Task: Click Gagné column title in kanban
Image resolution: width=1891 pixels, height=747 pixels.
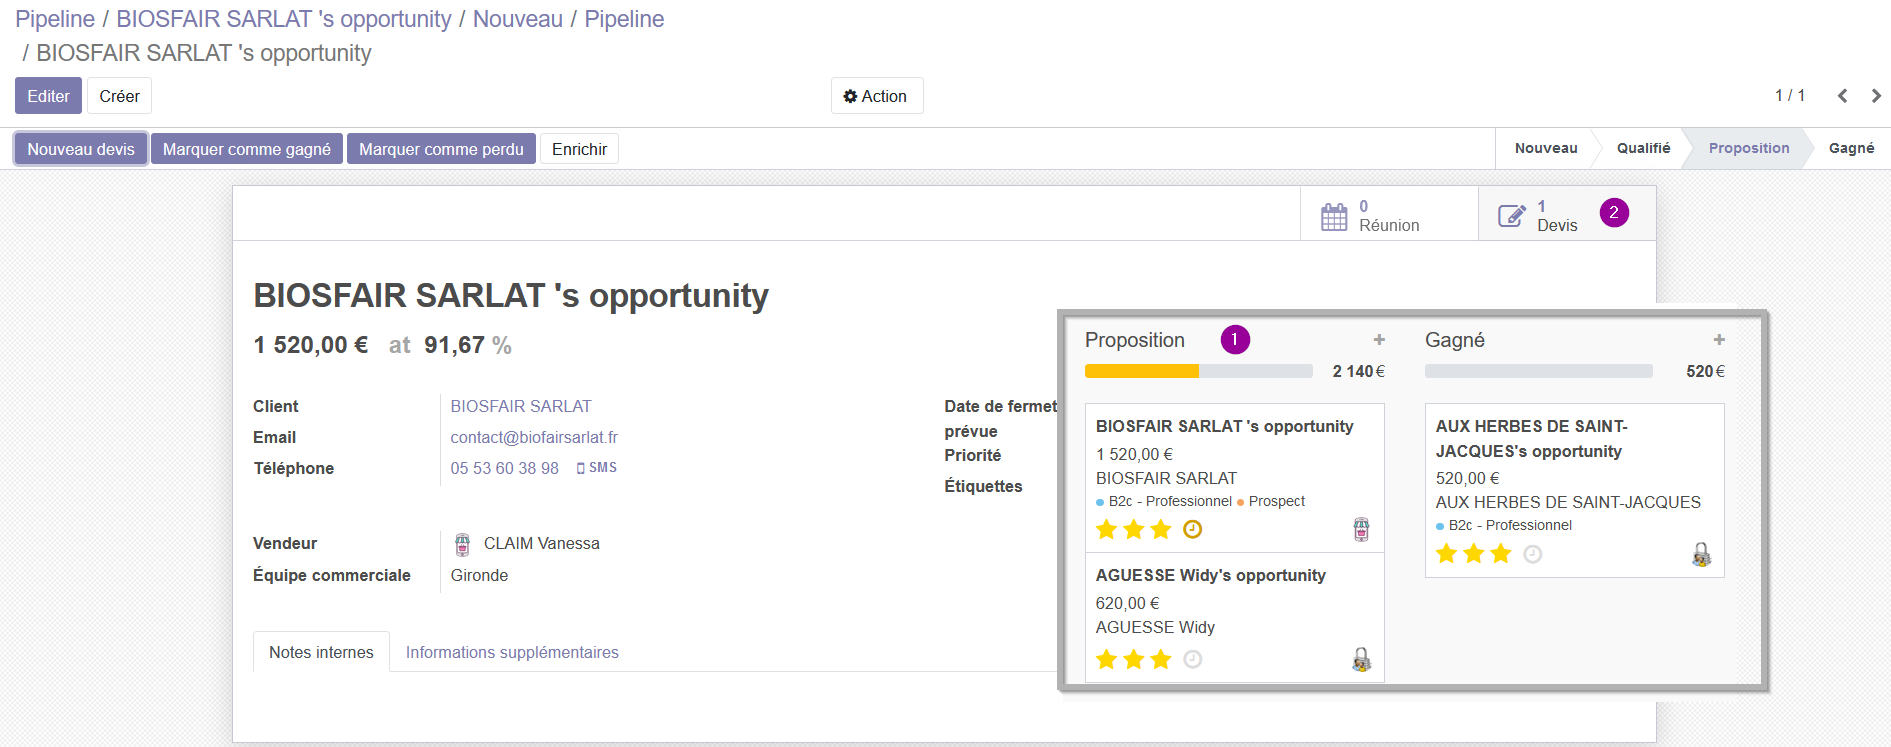Action: click(1454, 340)
